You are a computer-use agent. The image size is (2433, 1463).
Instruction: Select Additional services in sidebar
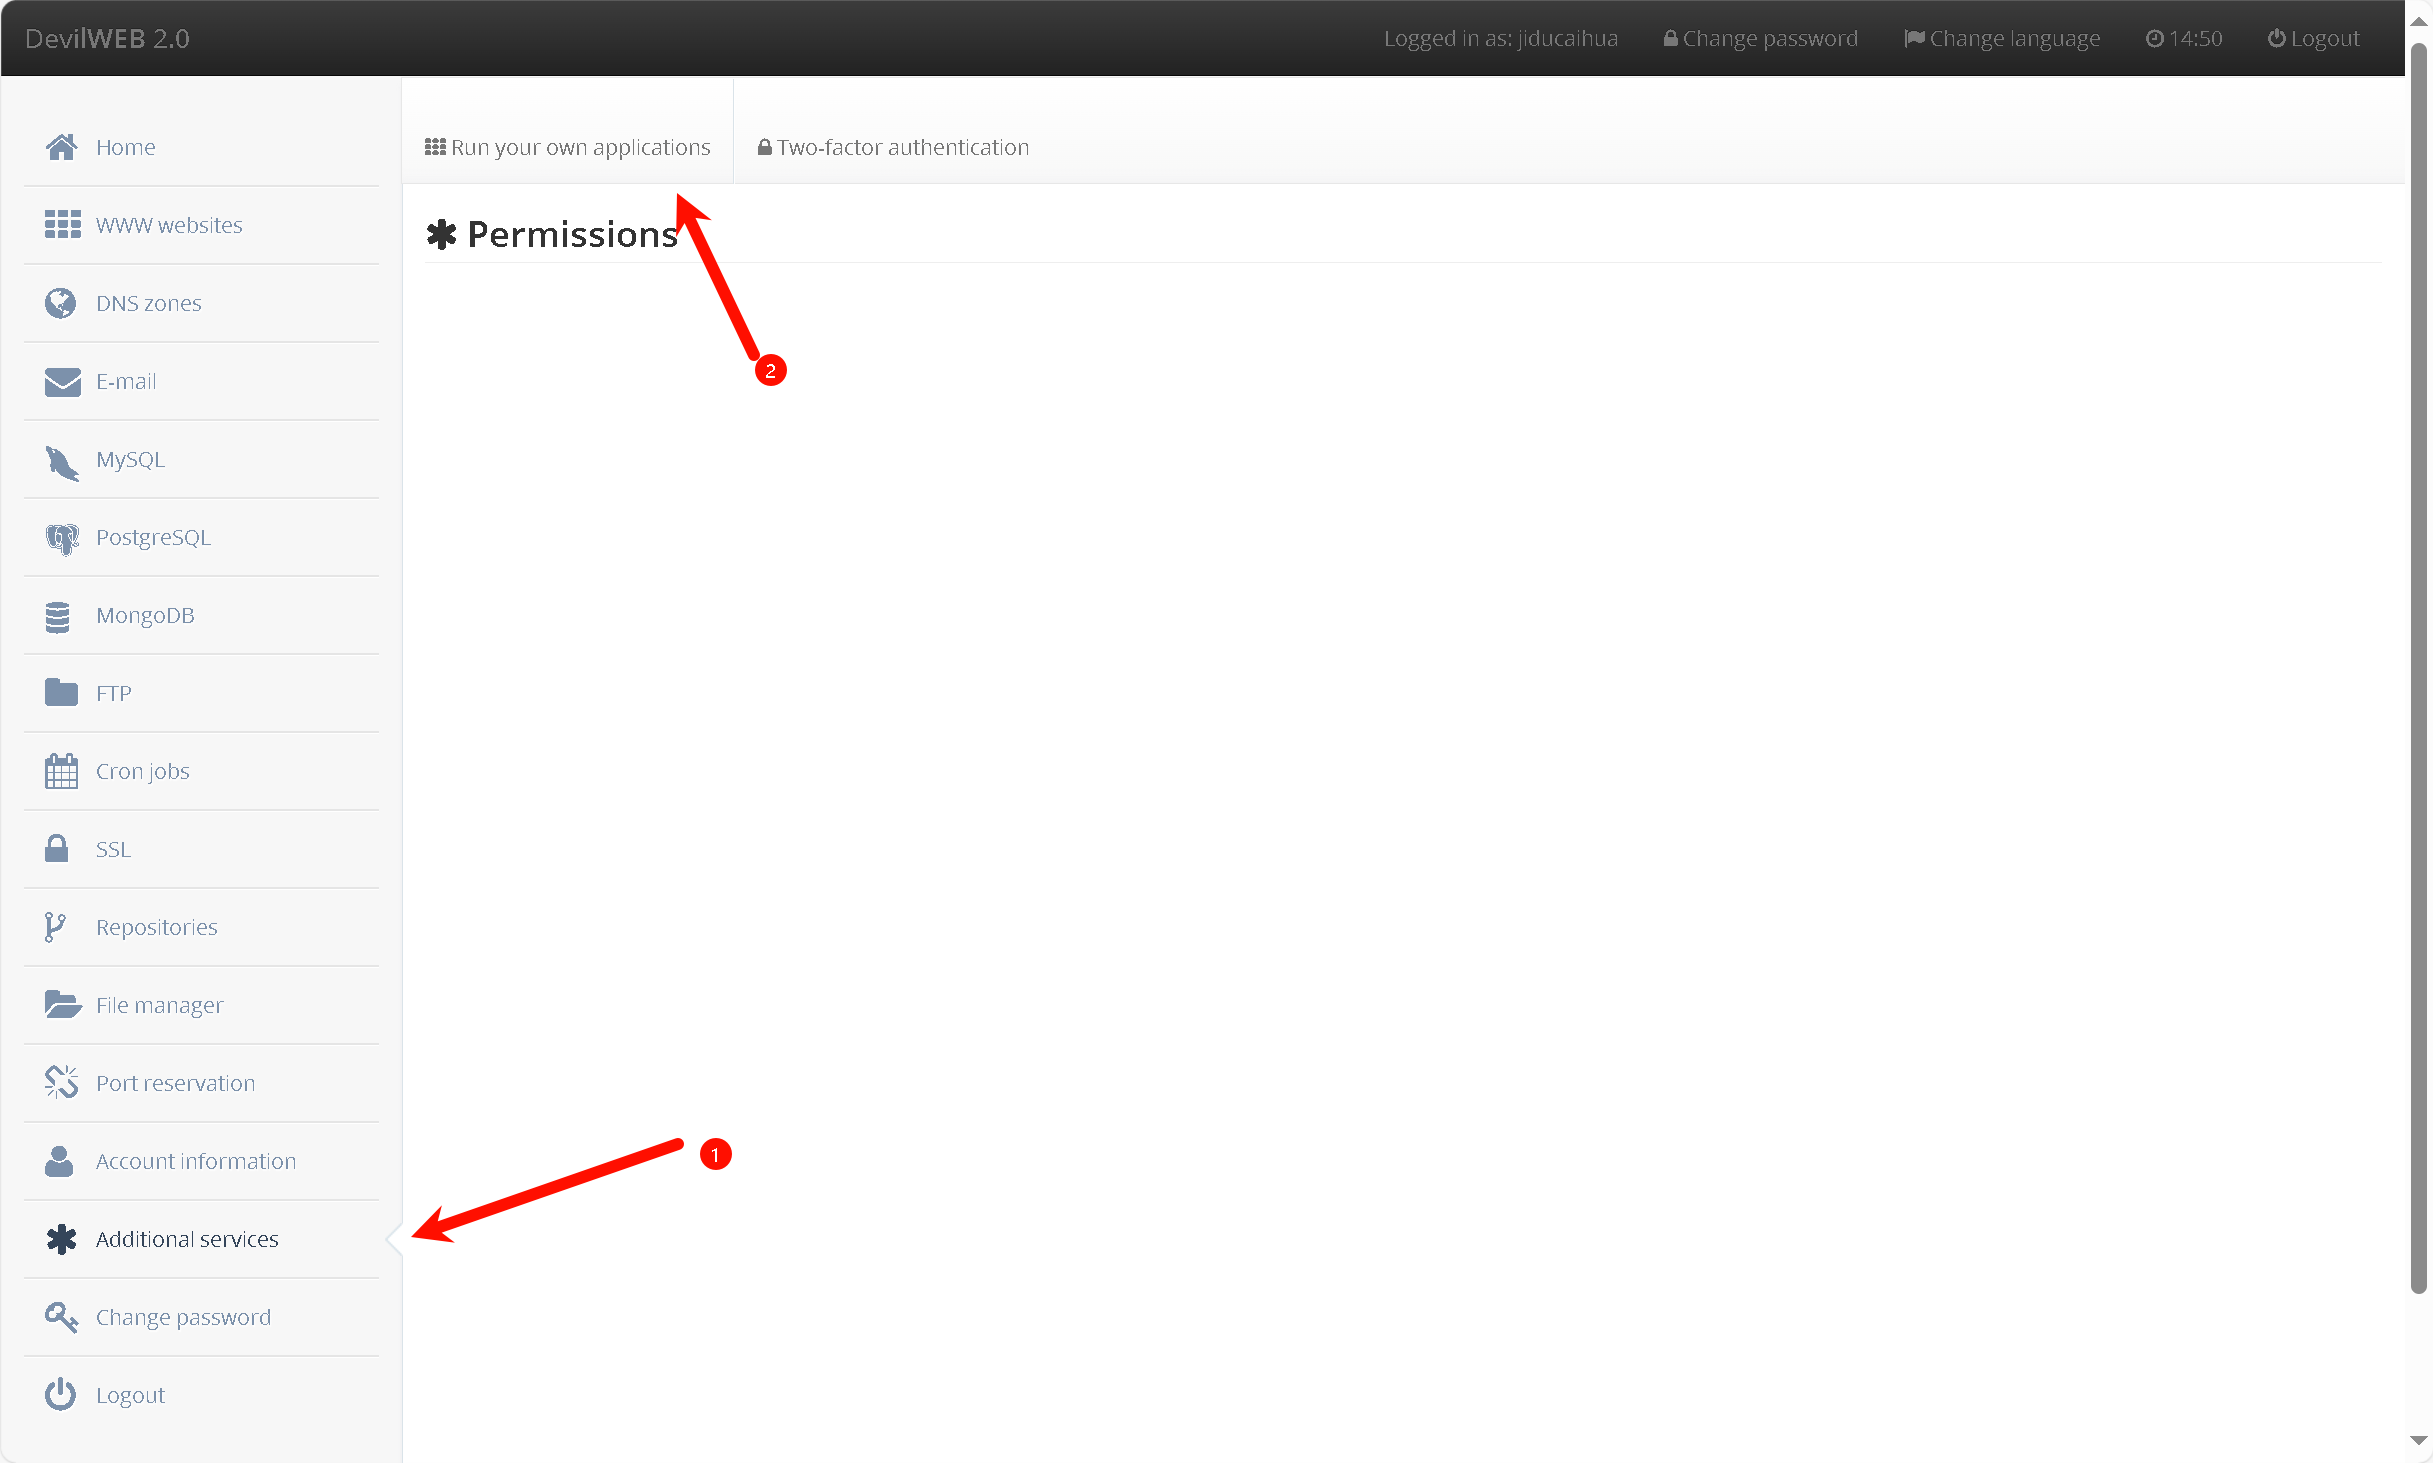pyautogui.click(x=201, y=1239)
